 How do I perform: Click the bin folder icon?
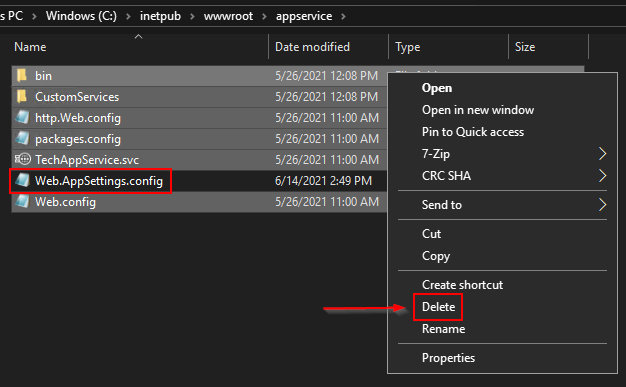[x=22, y=75]
